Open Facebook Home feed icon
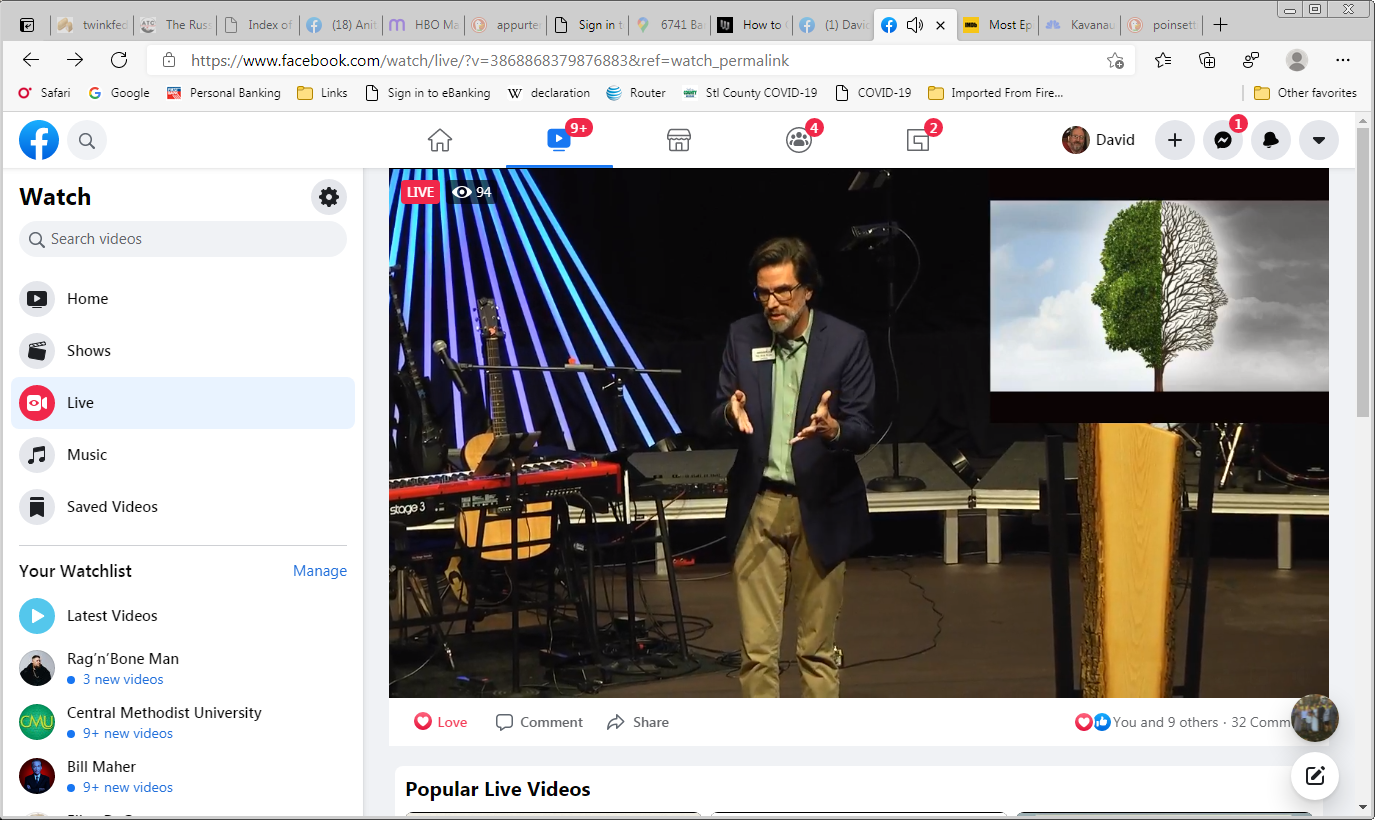 coord(440,140)
